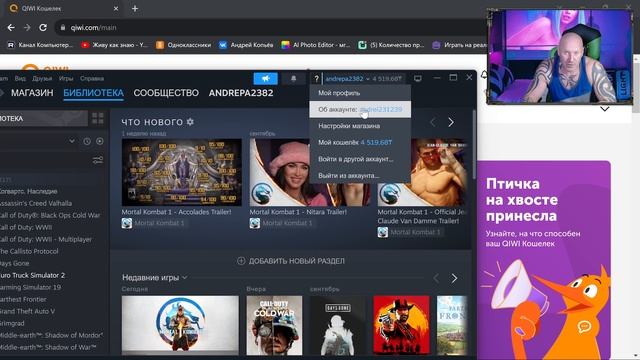Select Euro Truck Simulator 2 in list
This screenshot has height=360, width=640.
[33, 276]
